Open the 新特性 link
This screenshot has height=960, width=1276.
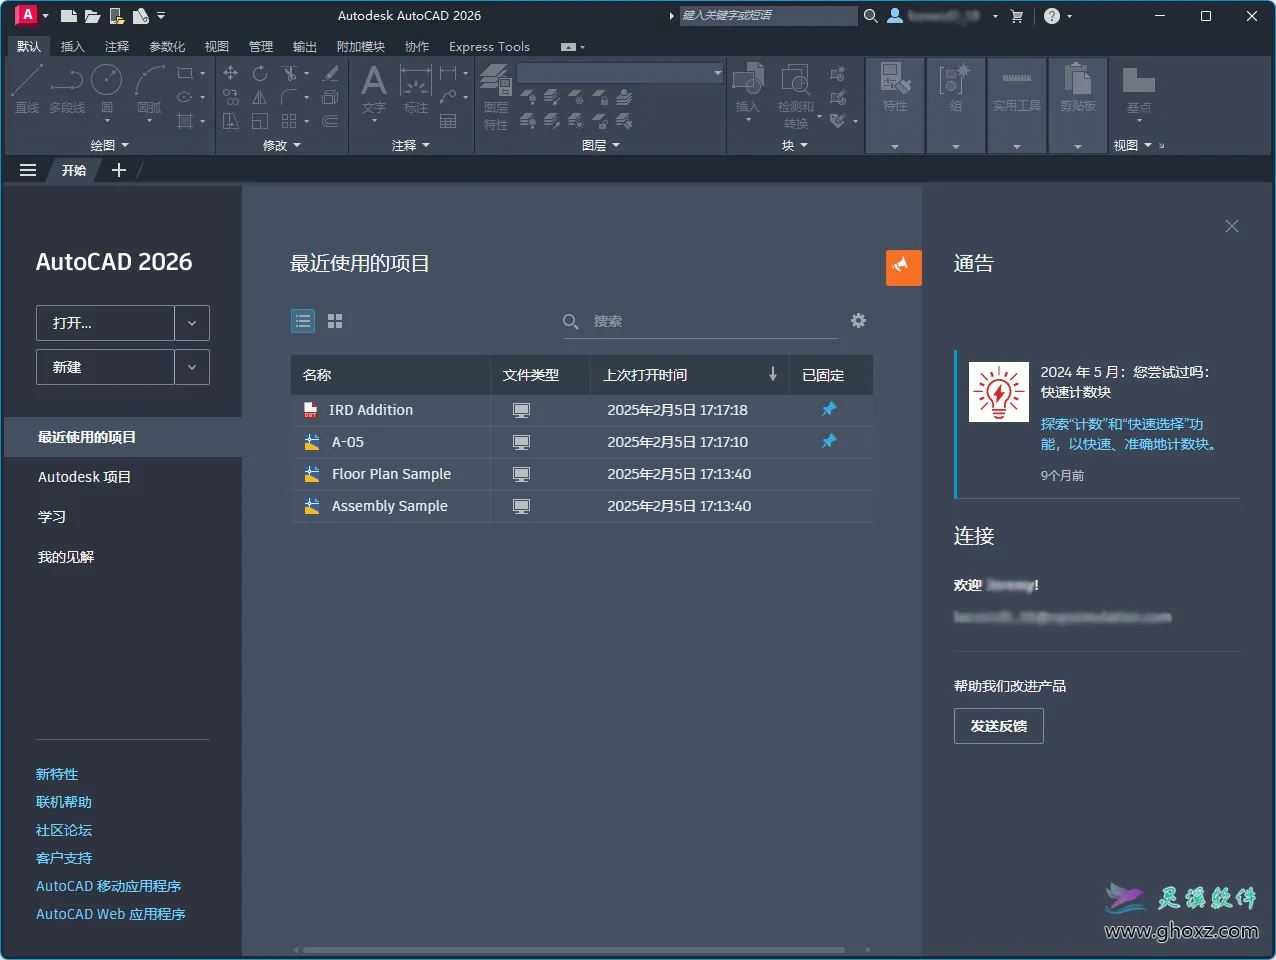coord(57,774)
